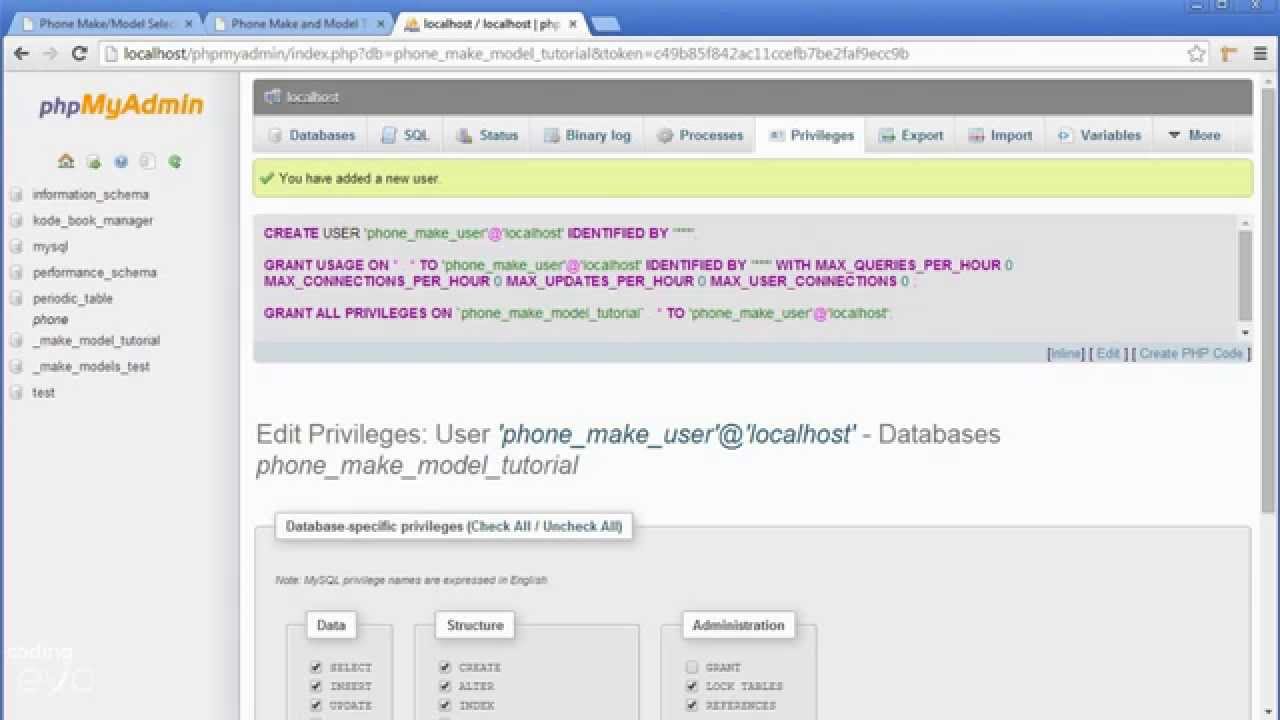Open the phpMyAdmin Home icon in sidebar
Image resolution: width=1280 pixels, height=720 pixels.
click(66, 161)
